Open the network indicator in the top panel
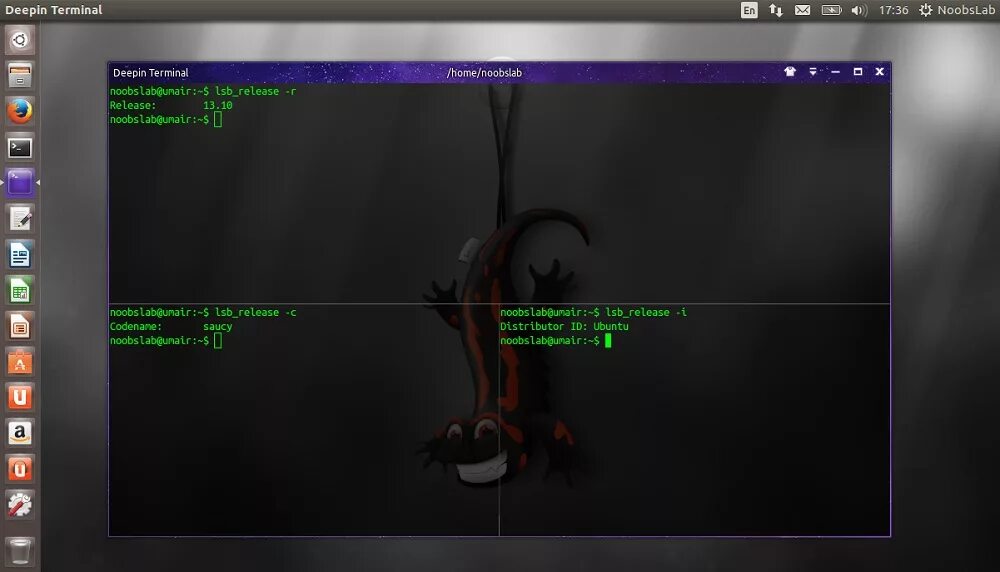The height and width of the screenshot is (572, 1000). 776,10
